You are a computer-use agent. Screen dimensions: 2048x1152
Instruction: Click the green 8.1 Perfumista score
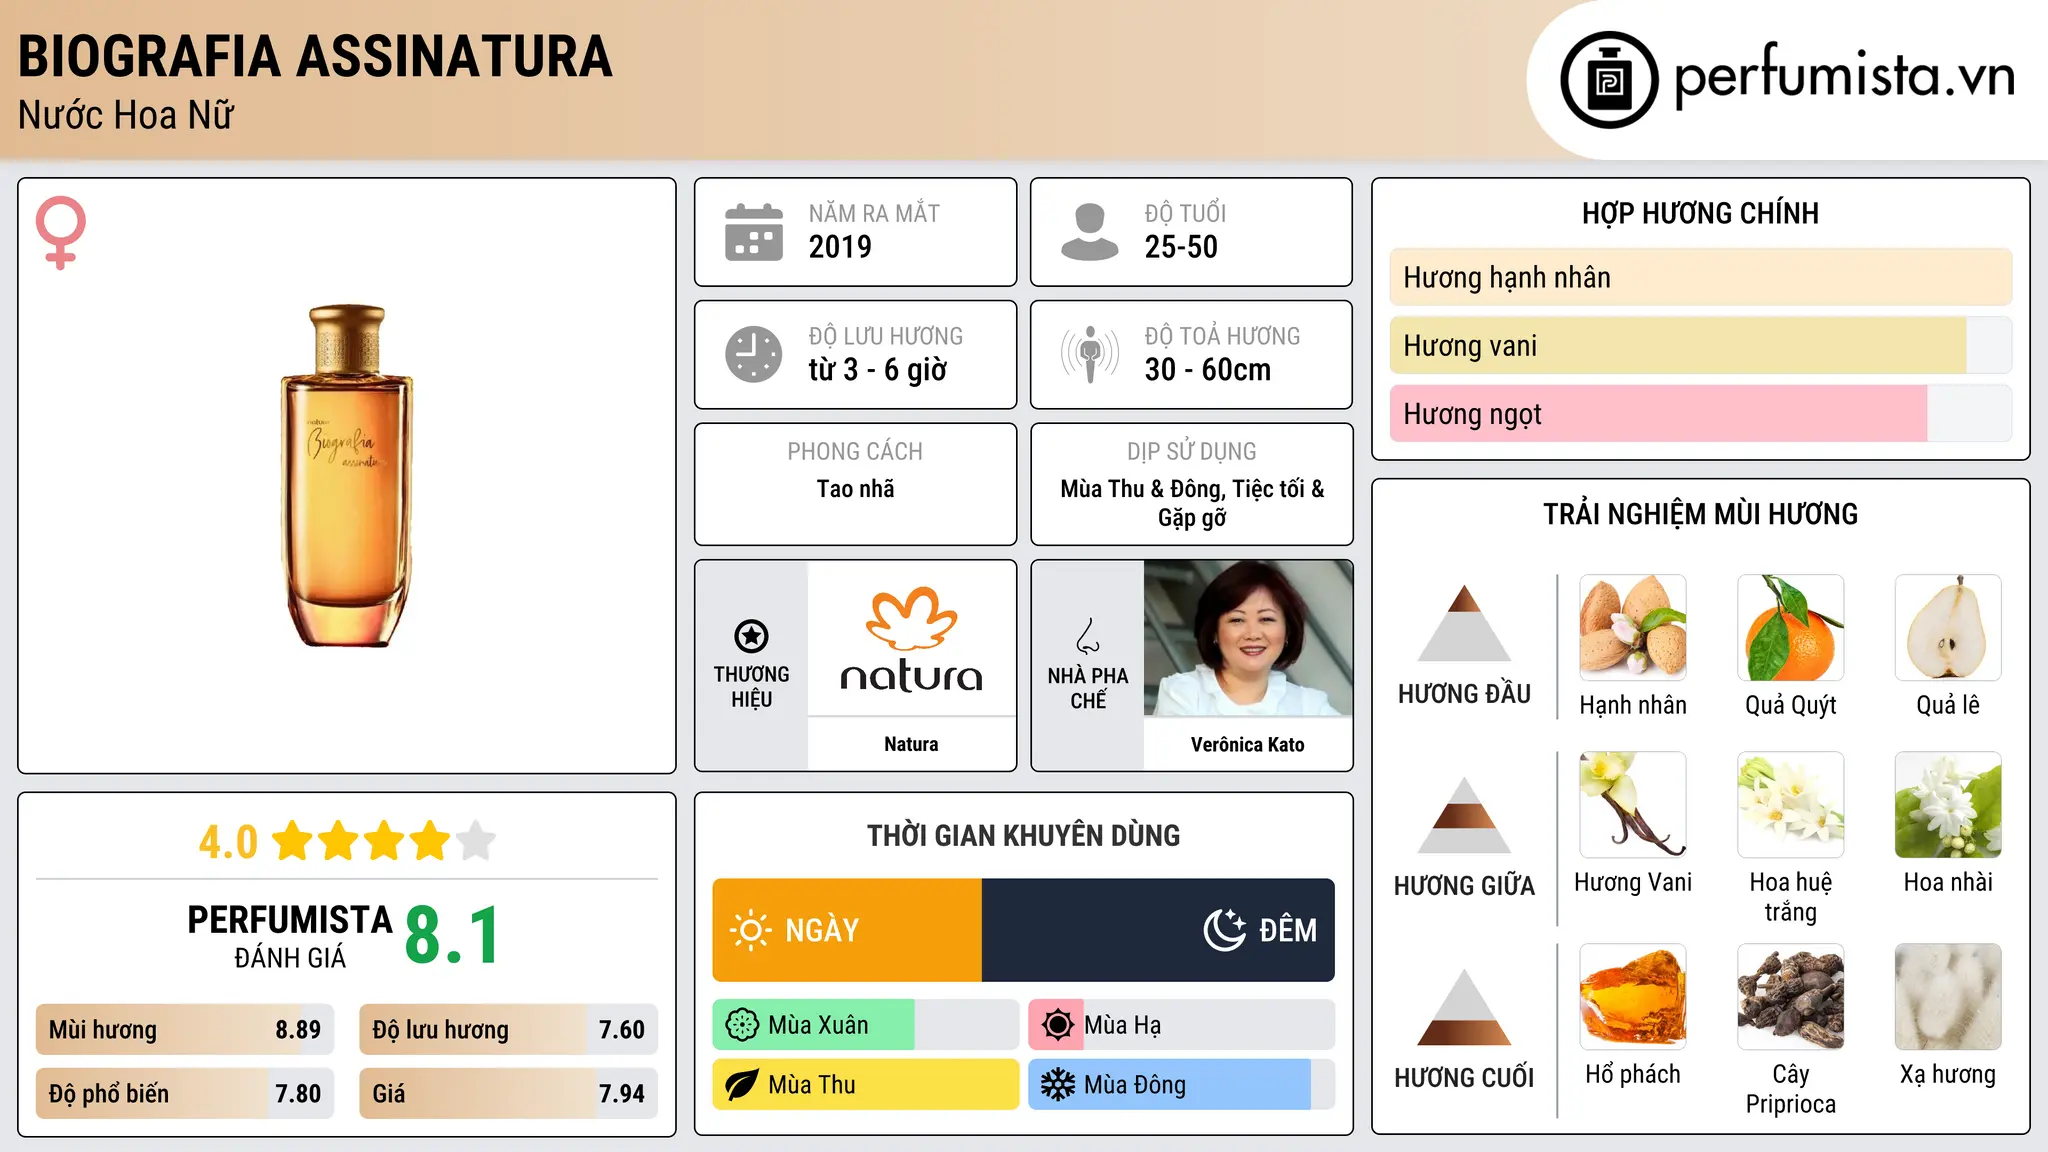(x=452, y=936)
